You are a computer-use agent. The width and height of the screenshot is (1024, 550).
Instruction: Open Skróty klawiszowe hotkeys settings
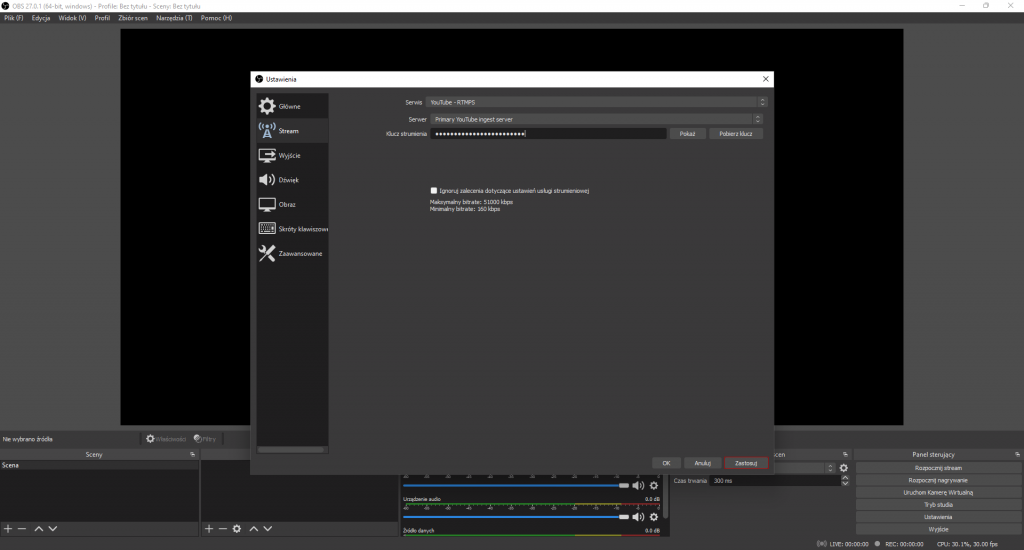291,229
